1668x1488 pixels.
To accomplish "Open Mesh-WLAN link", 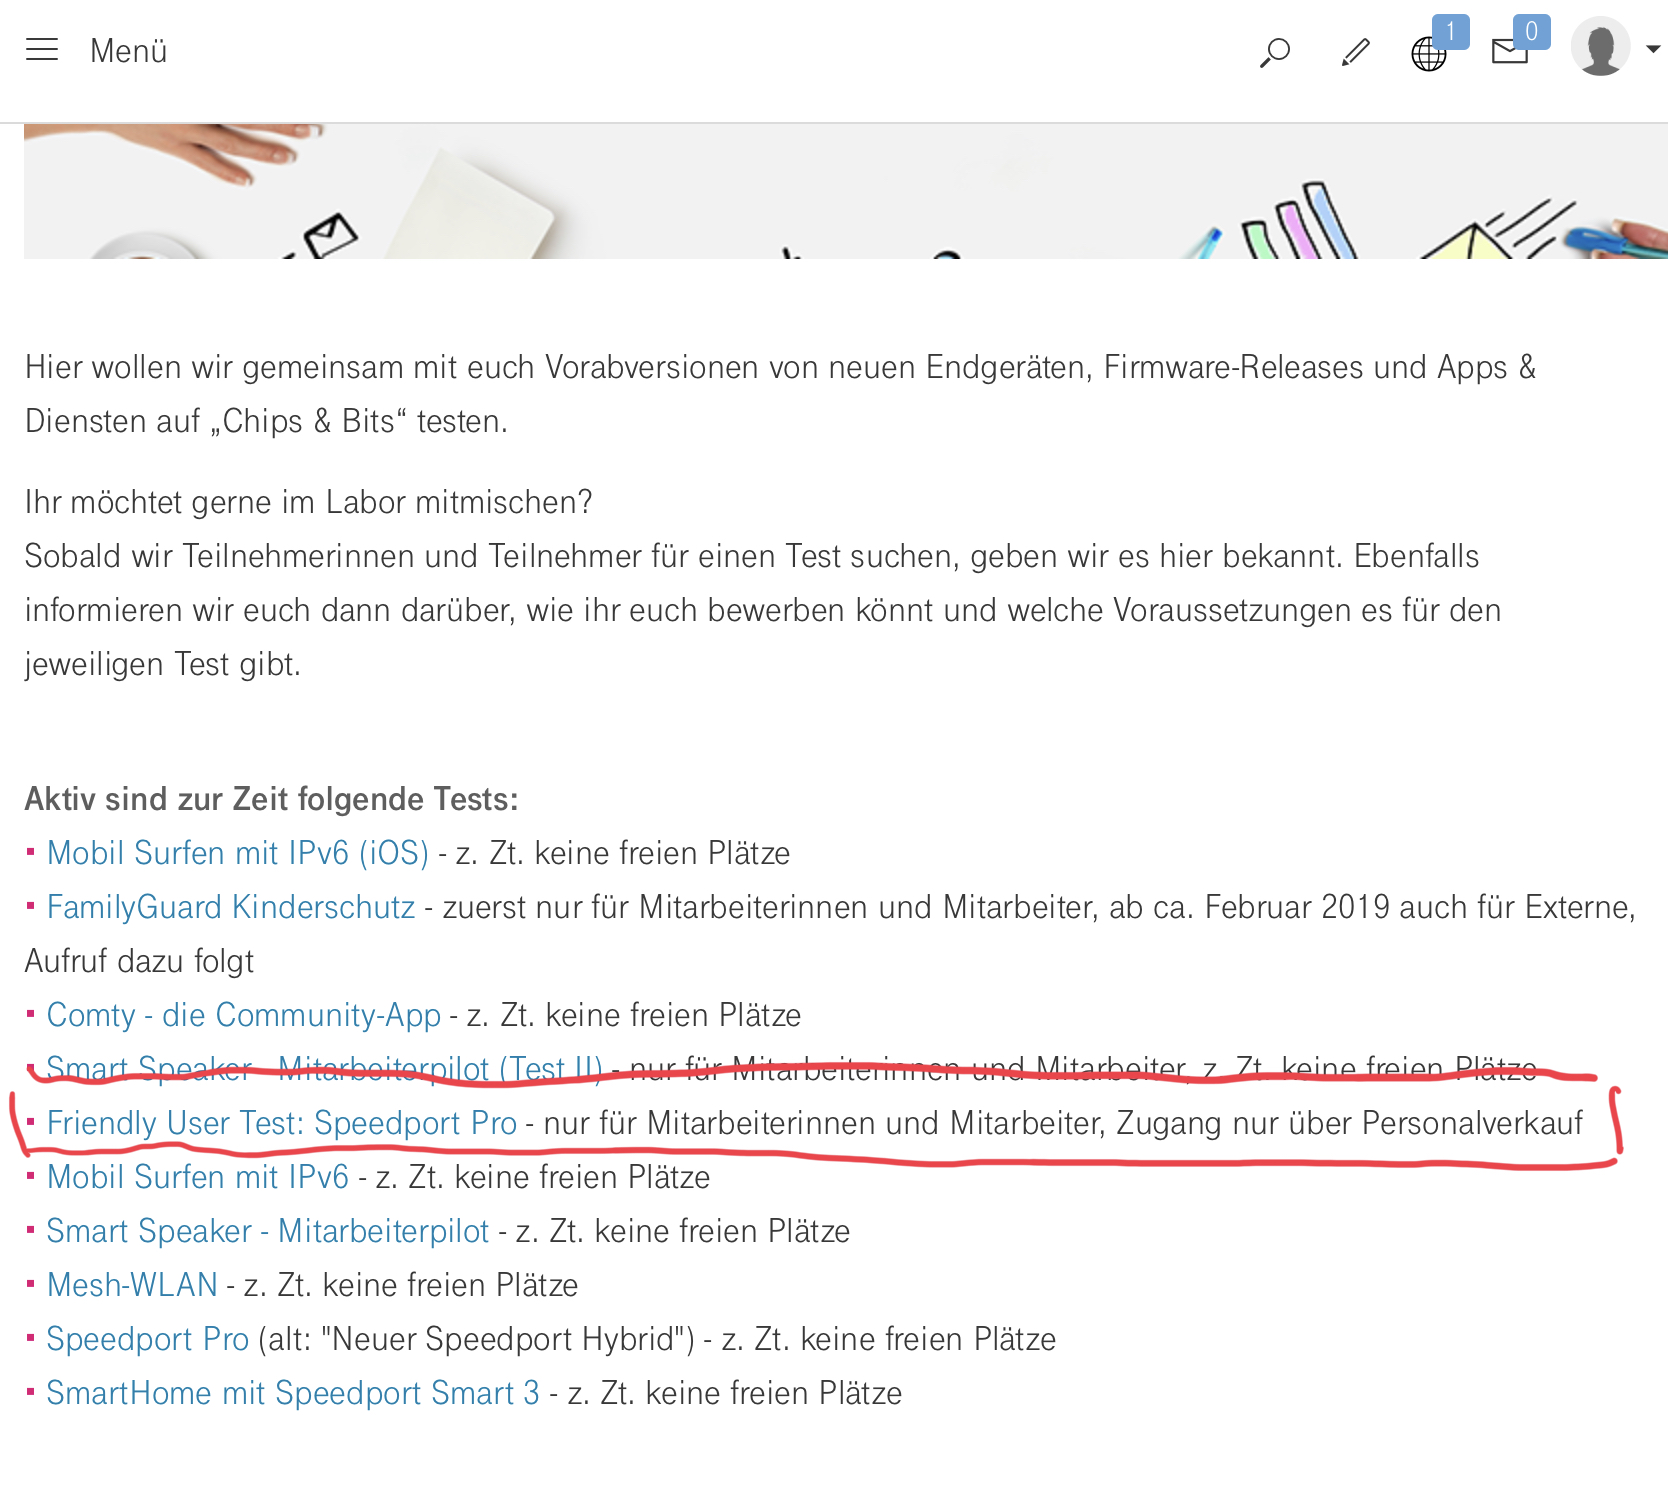I will pos(132,1285).
